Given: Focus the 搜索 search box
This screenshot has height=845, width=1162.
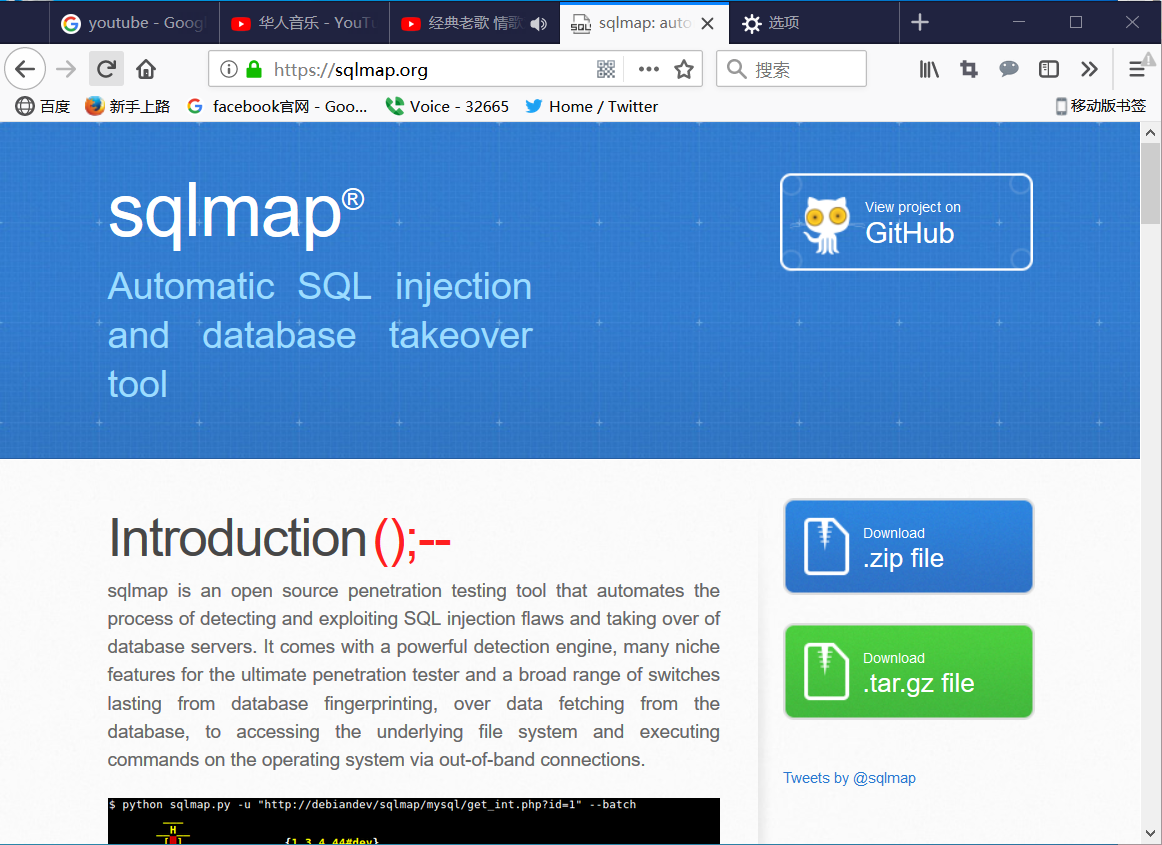Looking at the screenshot, I should (791, 70).
